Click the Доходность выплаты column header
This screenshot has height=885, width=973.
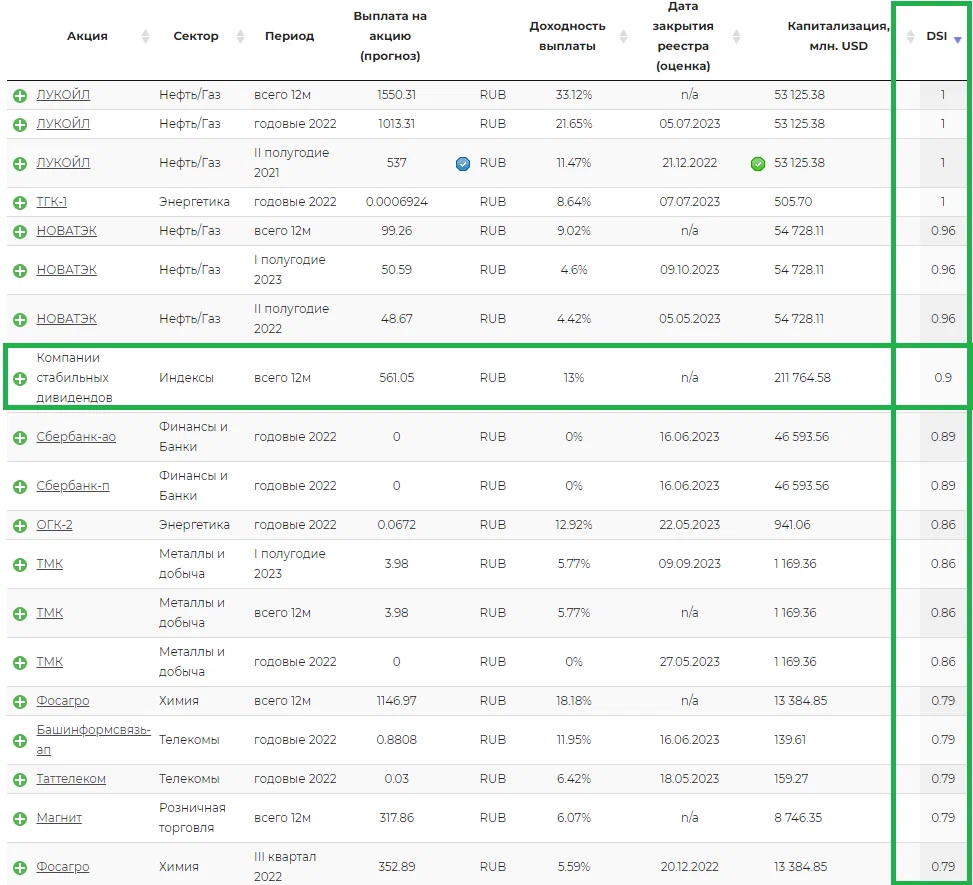pos(567,36)
